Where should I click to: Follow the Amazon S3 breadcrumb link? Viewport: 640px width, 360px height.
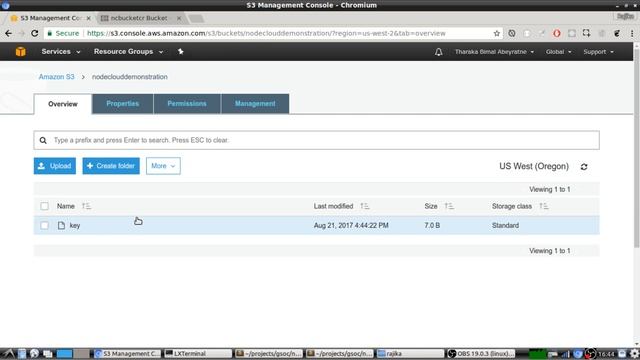(x=56, y=77)
